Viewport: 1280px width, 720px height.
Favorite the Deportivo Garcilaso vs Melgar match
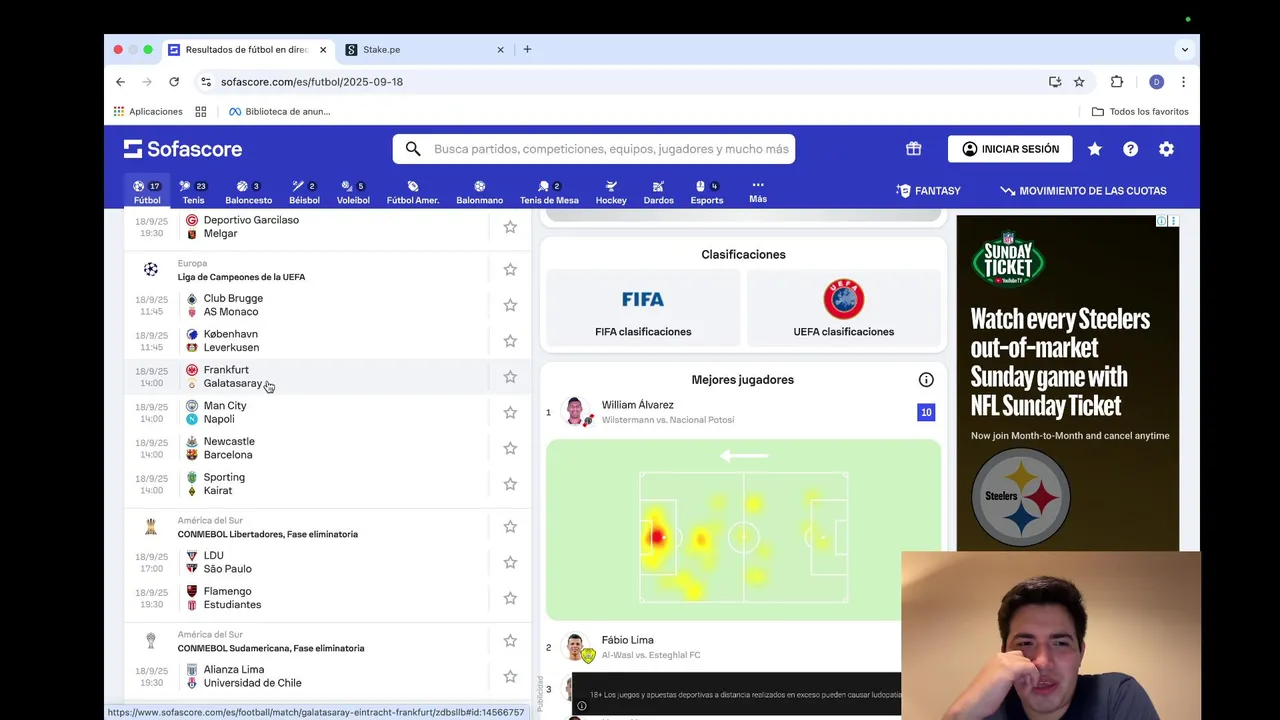510,227
